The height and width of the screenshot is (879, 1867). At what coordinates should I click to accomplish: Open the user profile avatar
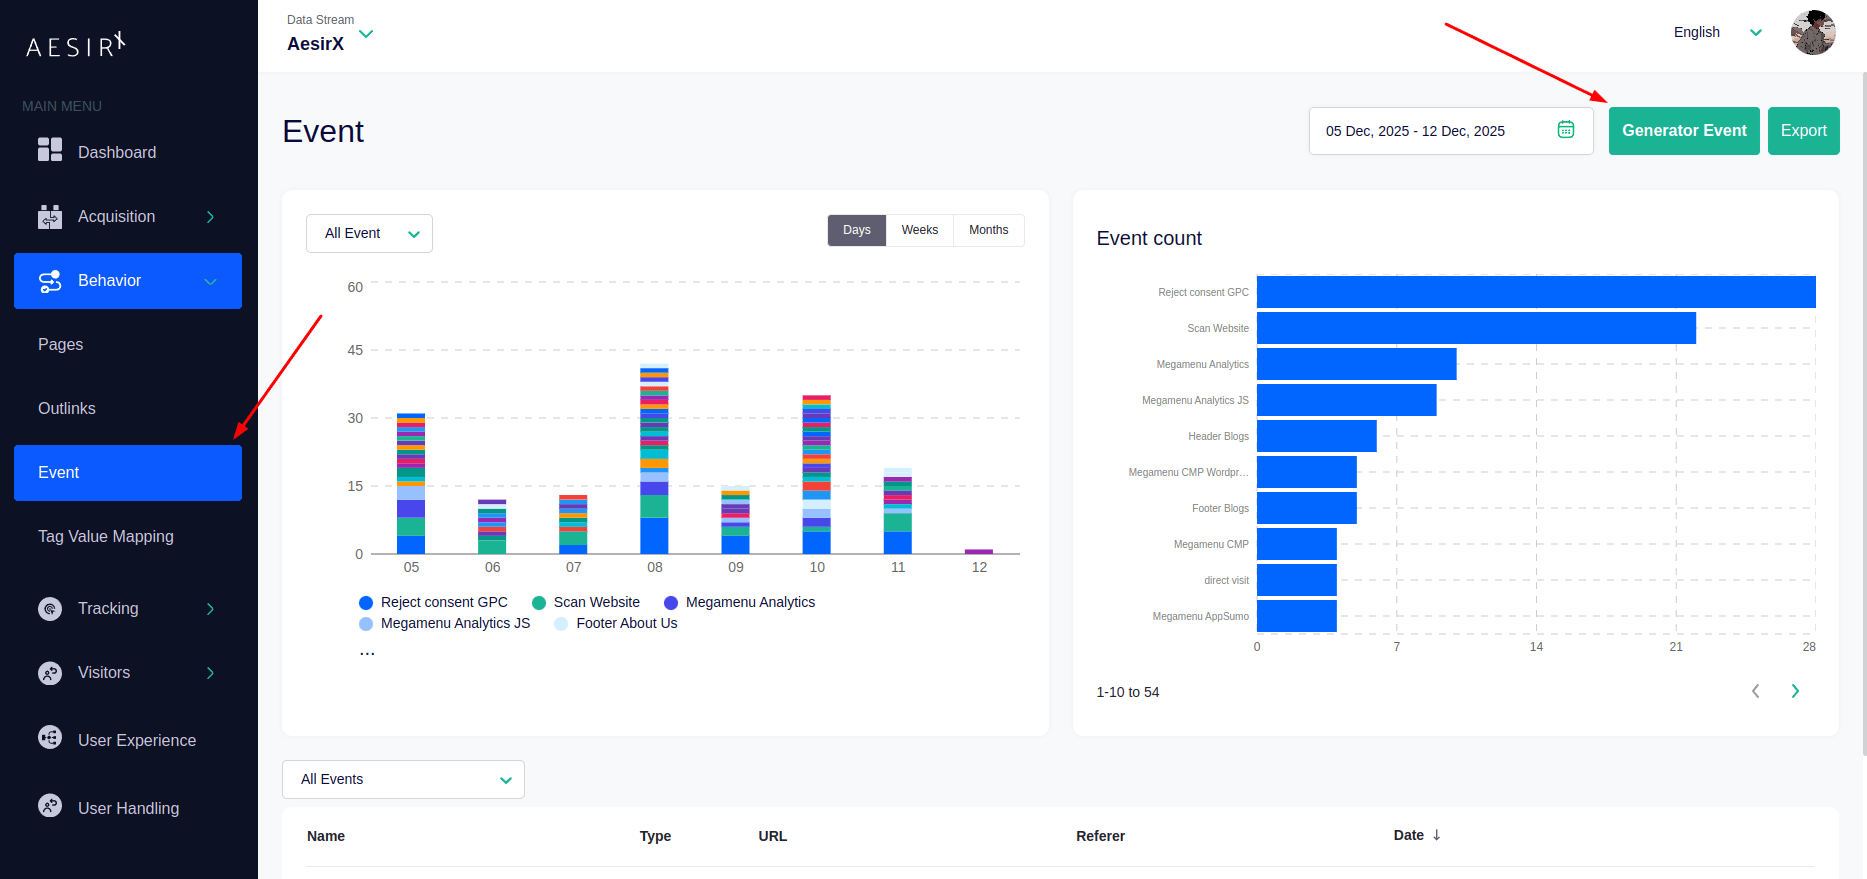[x=1813, y=33]
